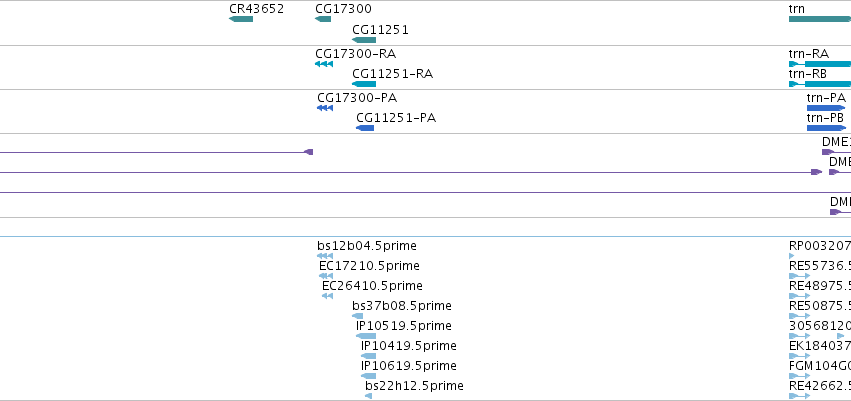The height and width of the screenshot is (401, 851).
Task: Select the trn-RA transcript feature
Action: pyautogui.click(x=820, y=64)
